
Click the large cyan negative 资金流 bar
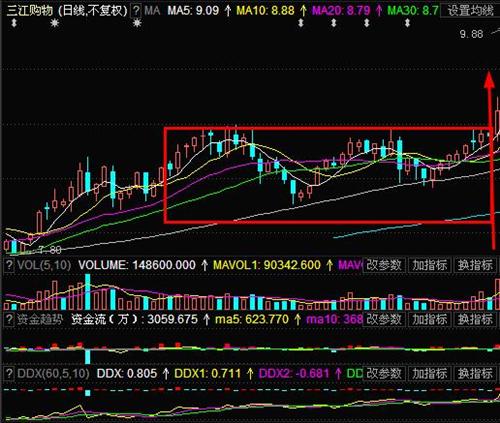(x=88, y=356)
